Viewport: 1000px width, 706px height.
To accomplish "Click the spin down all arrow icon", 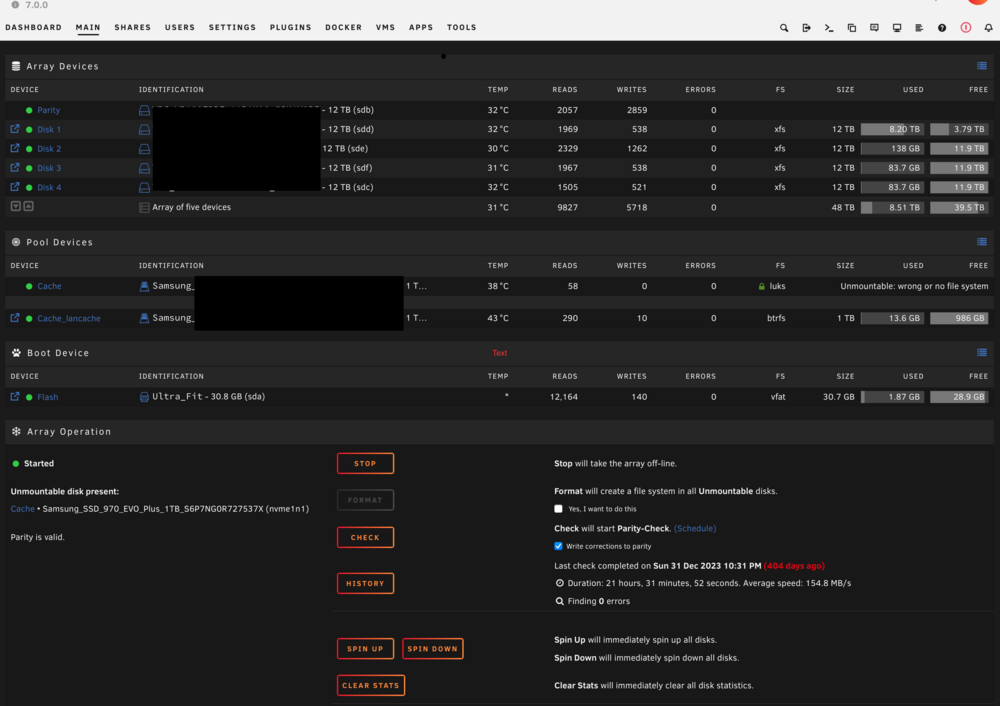I will 16,206.
